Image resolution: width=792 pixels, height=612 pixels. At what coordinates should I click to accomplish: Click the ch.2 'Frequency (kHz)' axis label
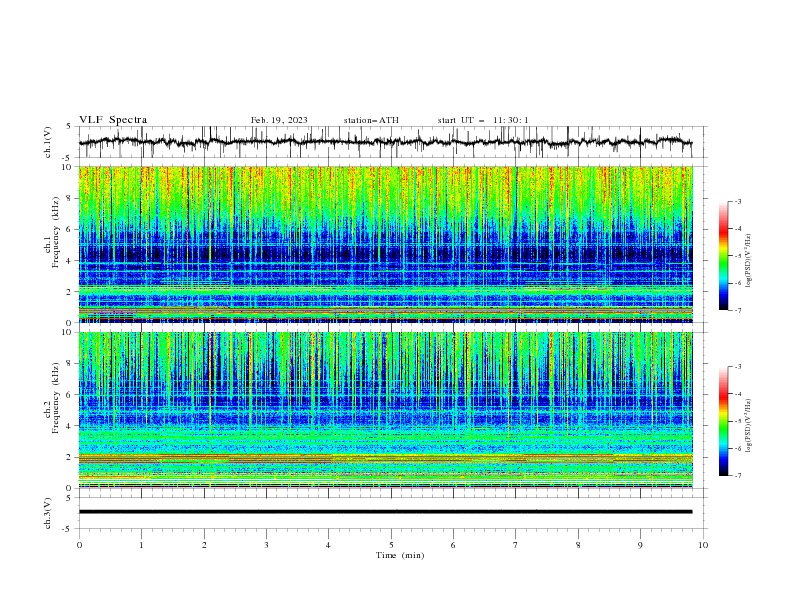[x=55, y=398]
